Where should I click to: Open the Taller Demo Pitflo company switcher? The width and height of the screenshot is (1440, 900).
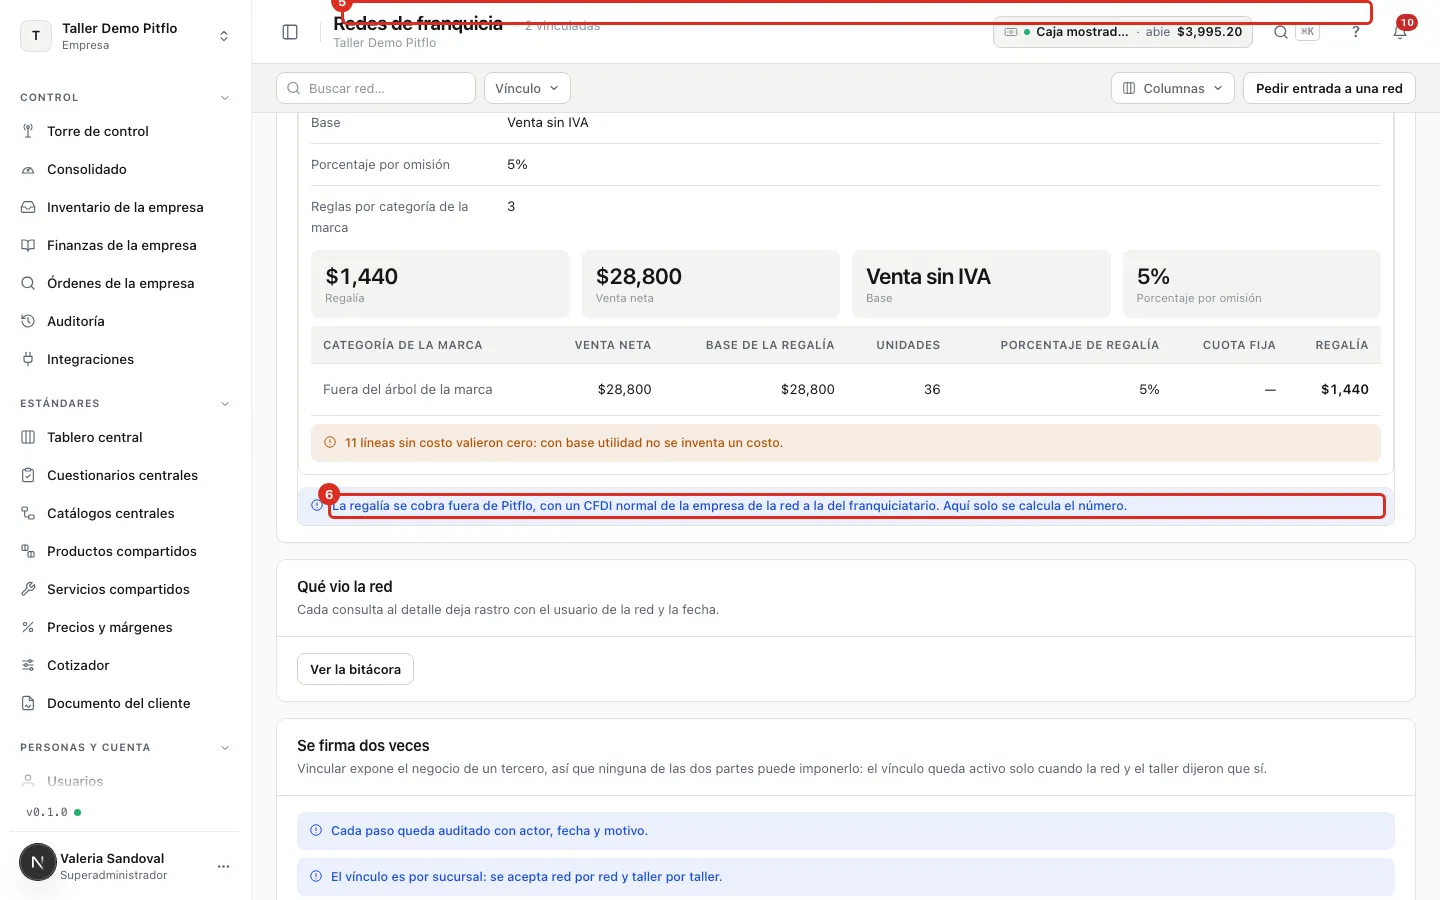(x=125, y=36)
